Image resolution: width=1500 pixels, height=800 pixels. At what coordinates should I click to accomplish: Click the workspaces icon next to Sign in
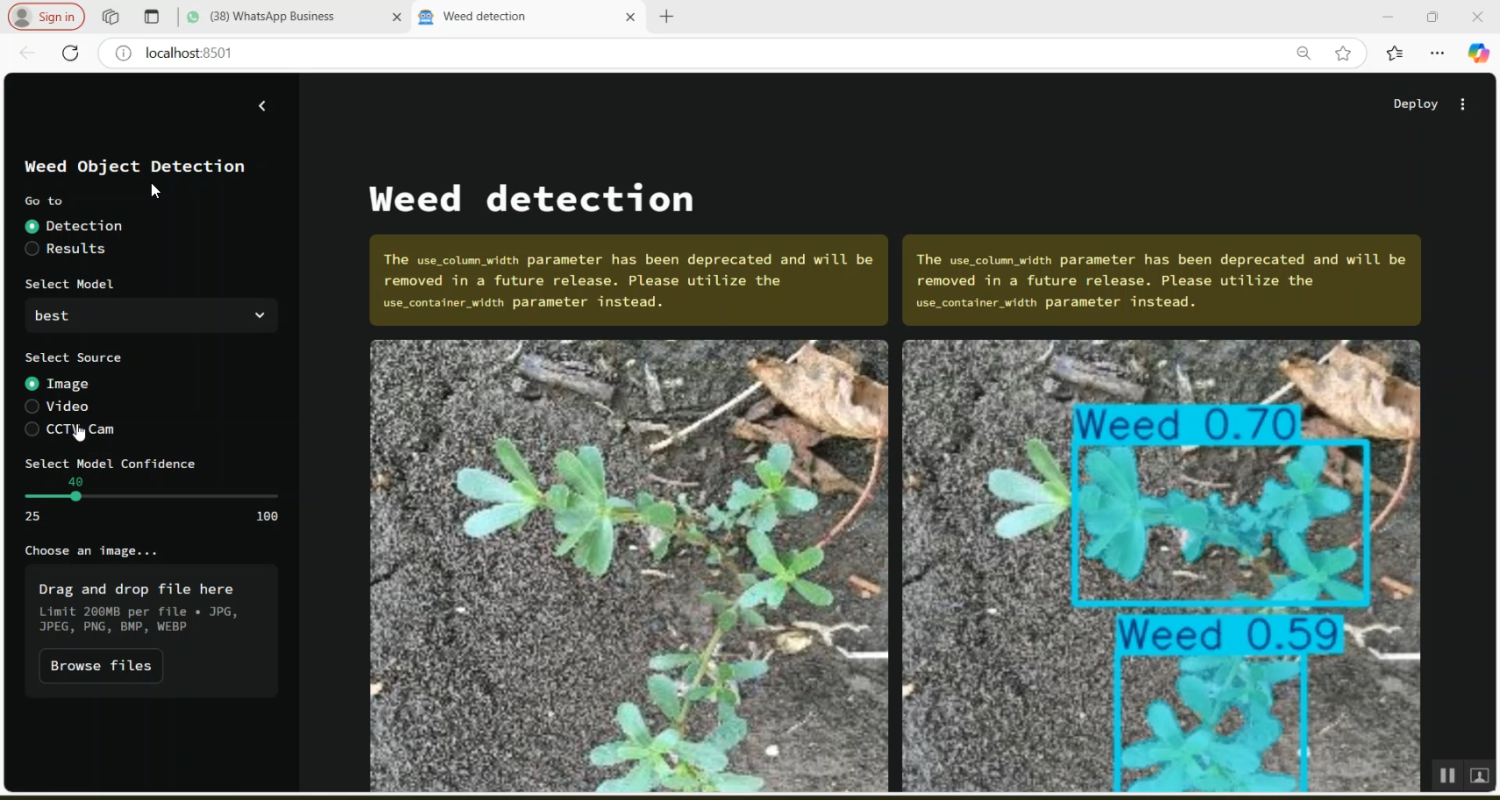(110, 16)
